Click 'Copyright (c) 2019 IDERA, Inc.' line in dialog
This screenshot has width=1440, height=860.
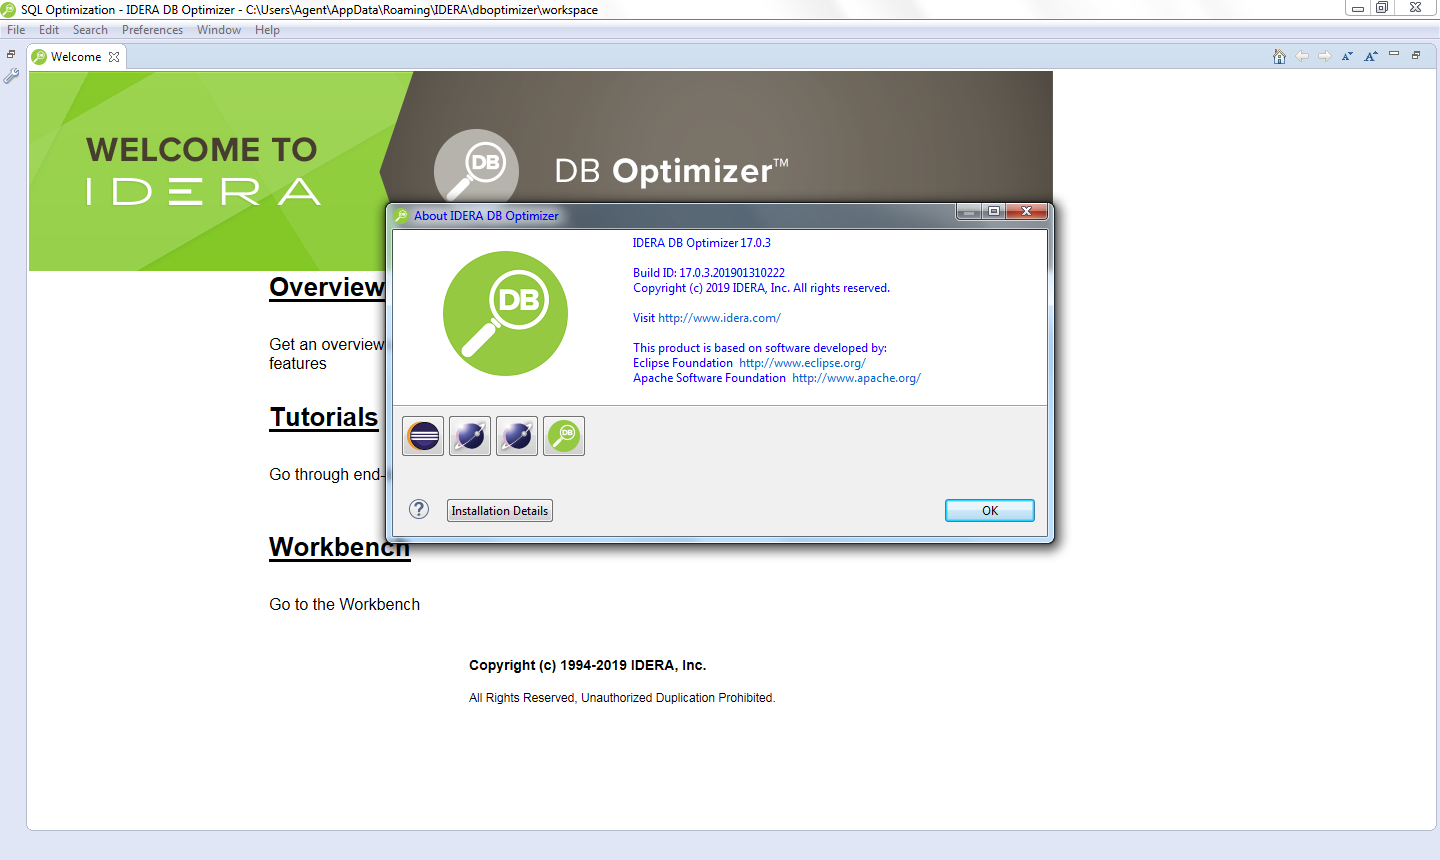tap(761, 288)
